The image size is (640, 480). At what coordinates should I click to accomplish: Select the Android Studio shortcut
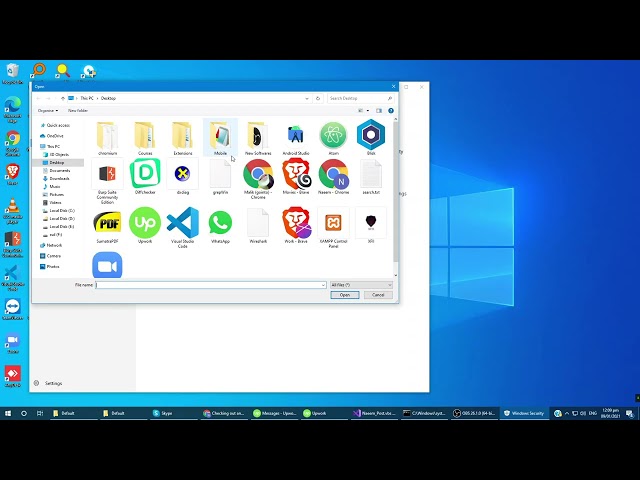click(x=296, y=138)
